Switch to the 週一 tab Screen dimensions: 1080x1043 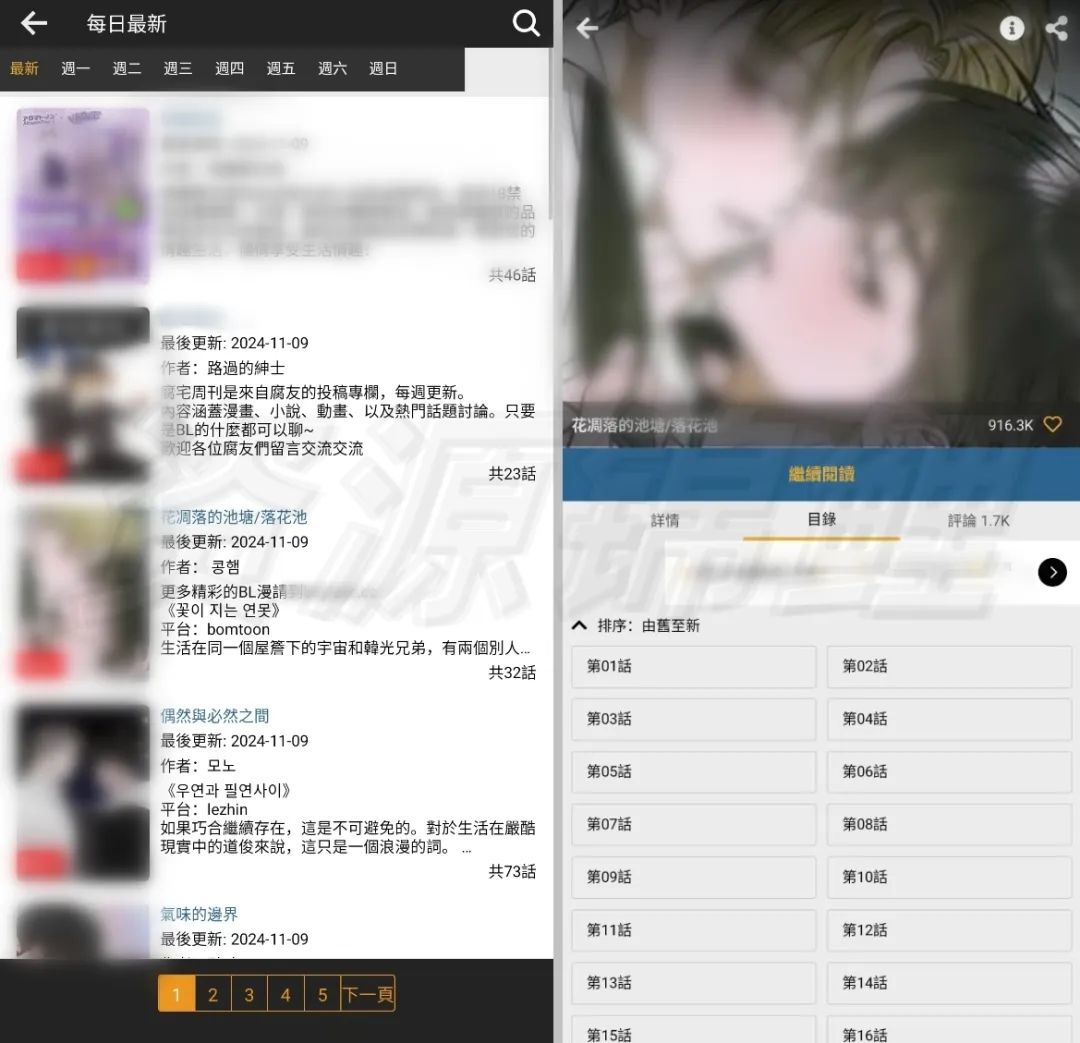tap(75, 68)
